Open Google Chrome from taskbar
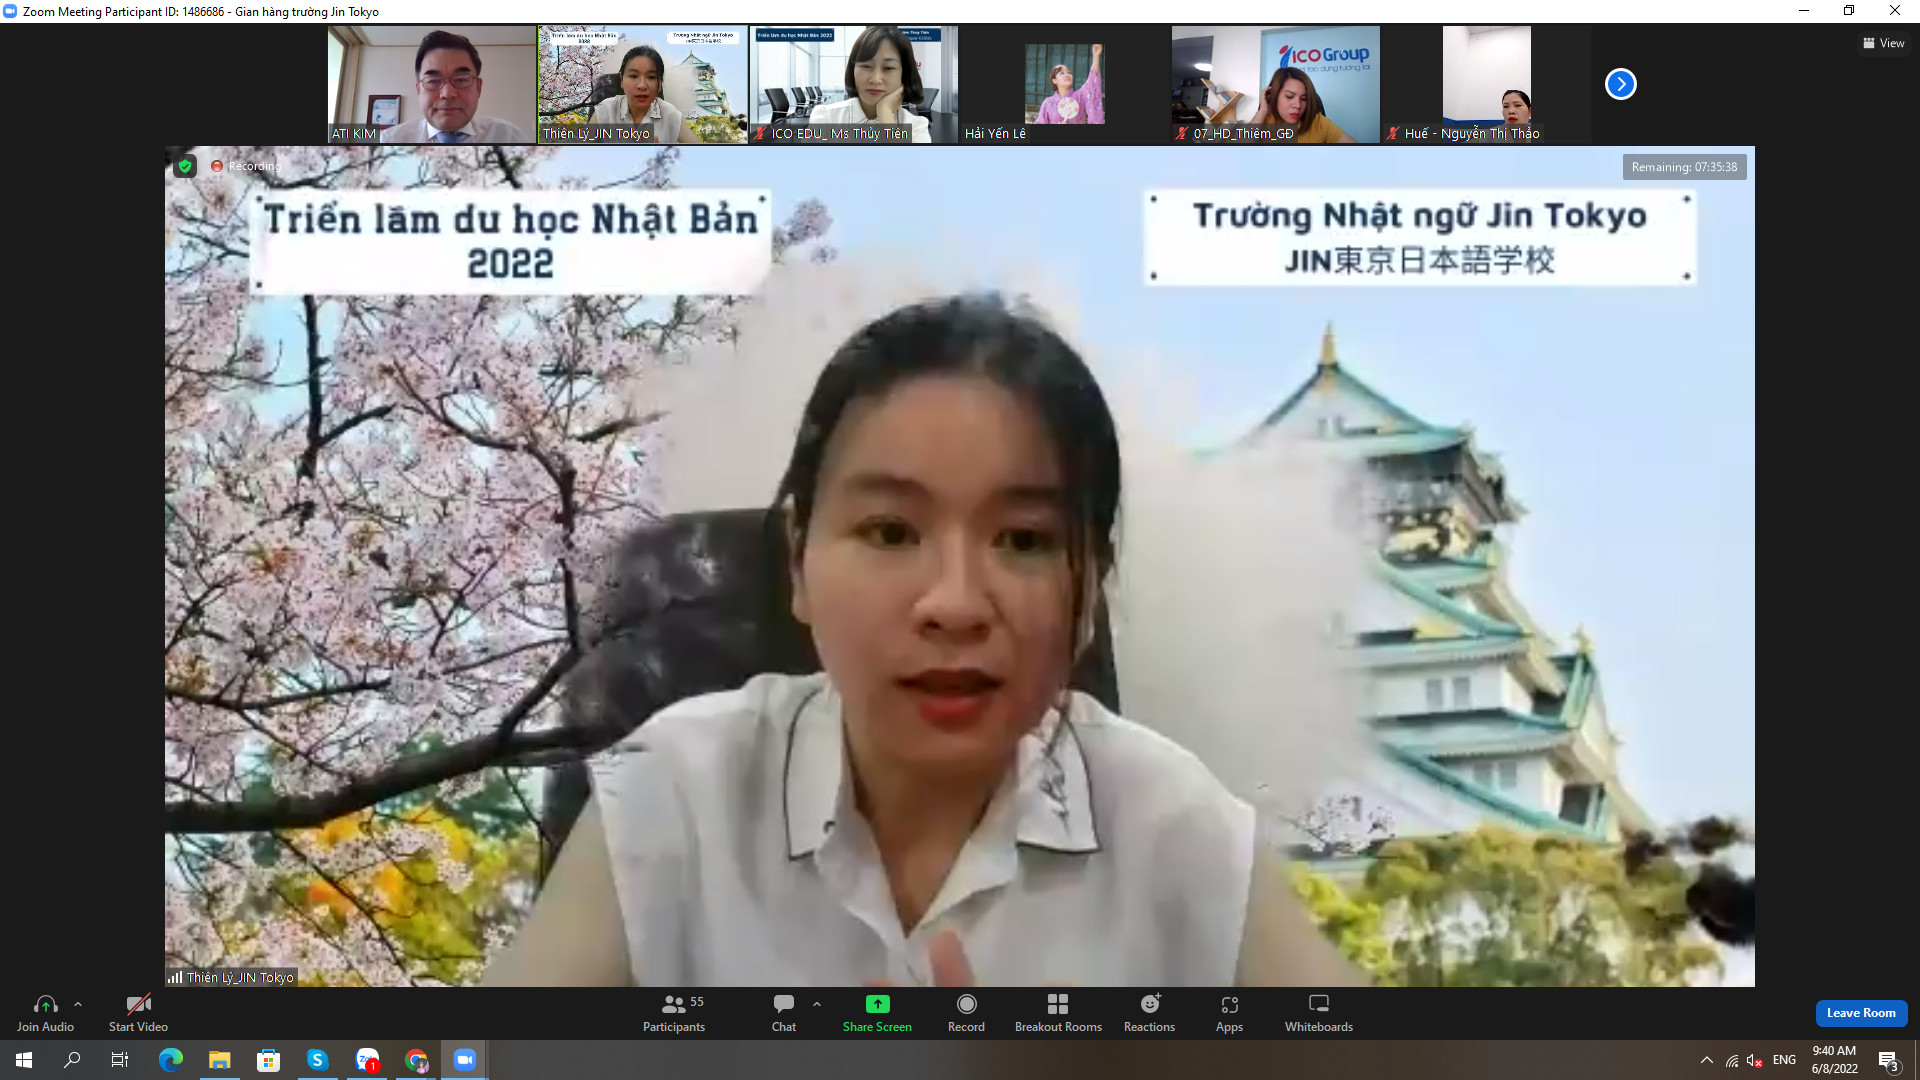 pyautogui.click(x=416, y=1060)
